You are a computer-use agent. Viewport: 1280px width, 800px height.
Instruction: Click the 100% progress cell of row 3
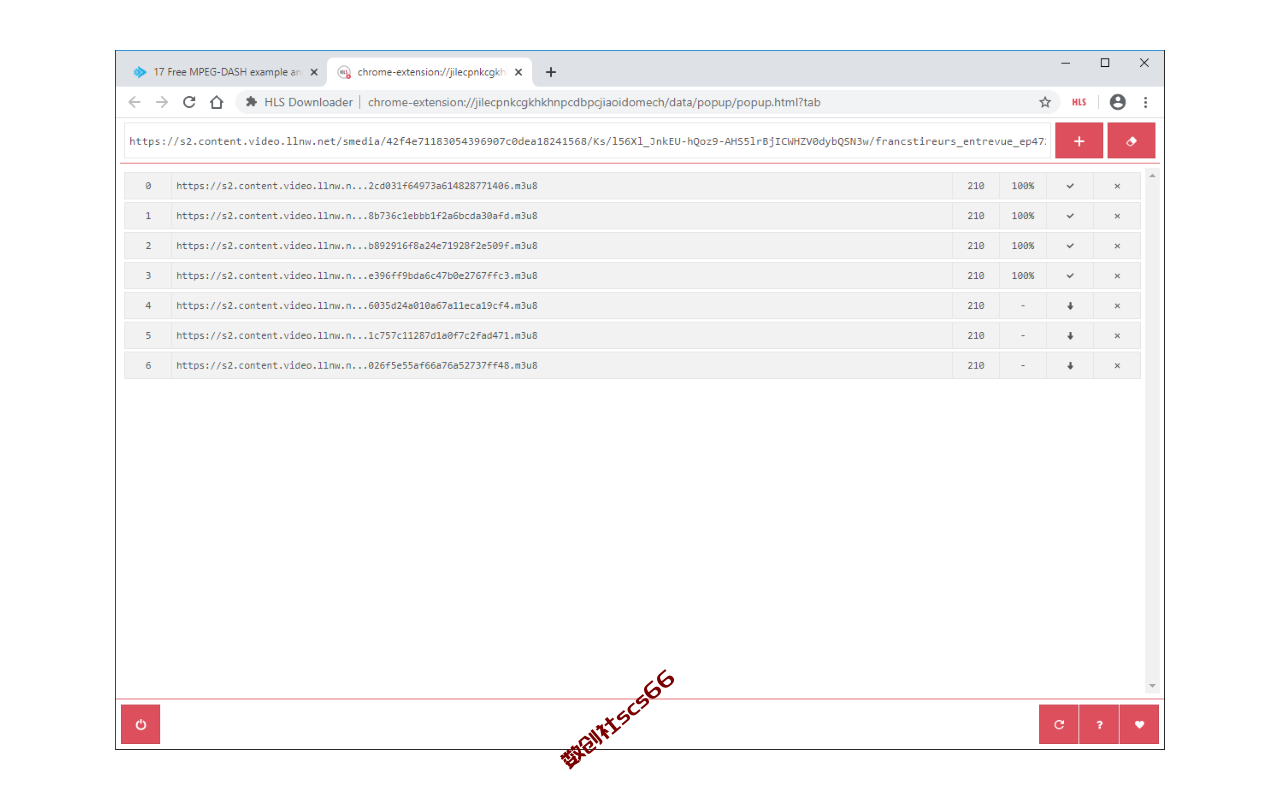[x=1023, y=276]
